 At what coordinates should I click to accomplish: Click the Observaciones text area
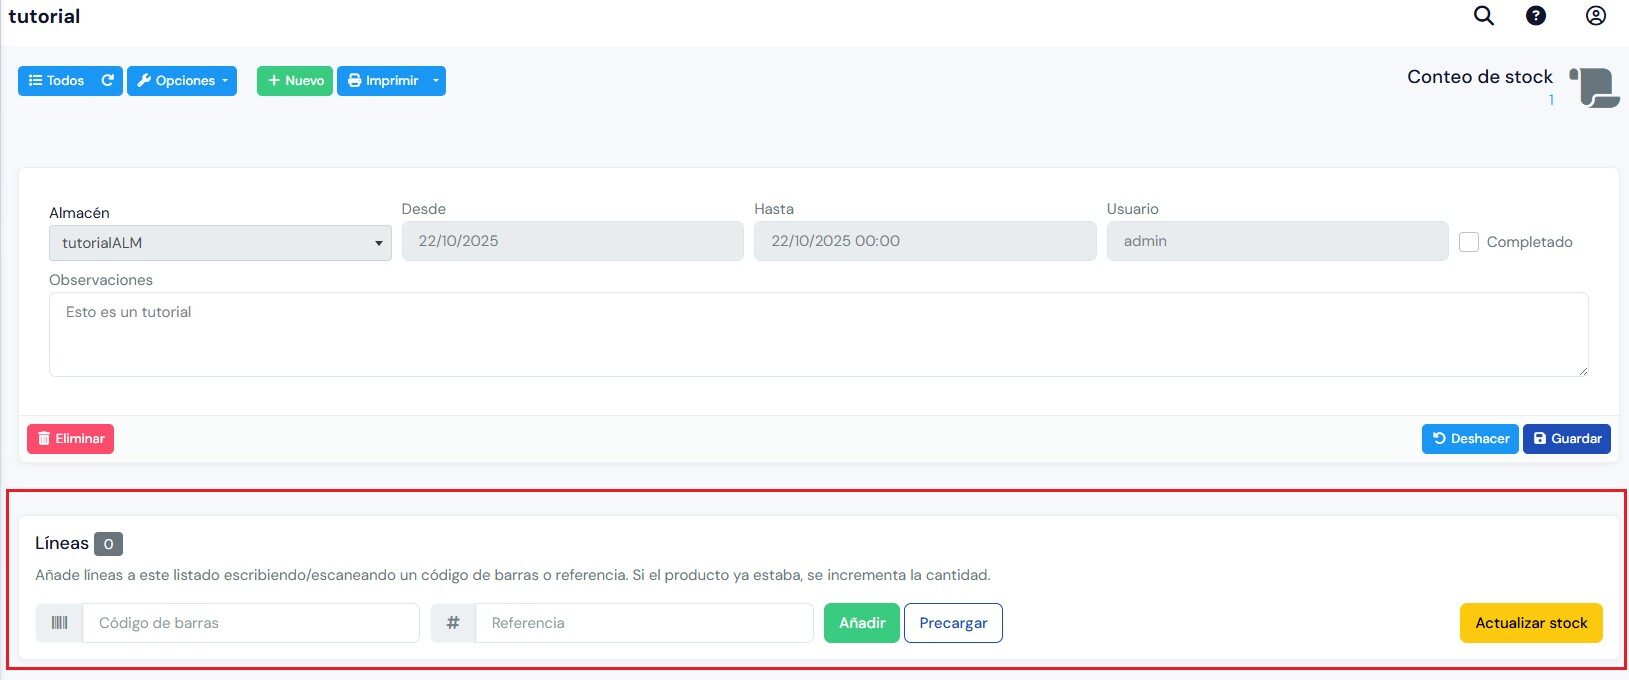pyautogui.click(x=818, y=334)
